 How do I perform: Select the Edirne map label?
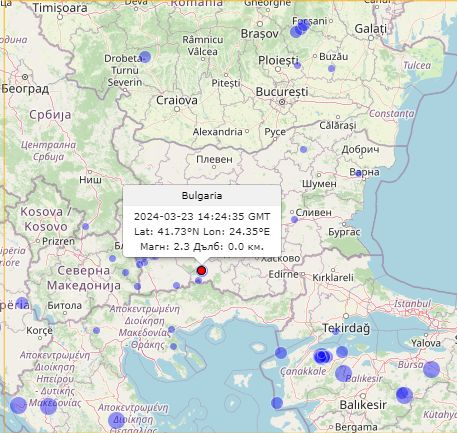pyautogui.click(x=284, y=274)
